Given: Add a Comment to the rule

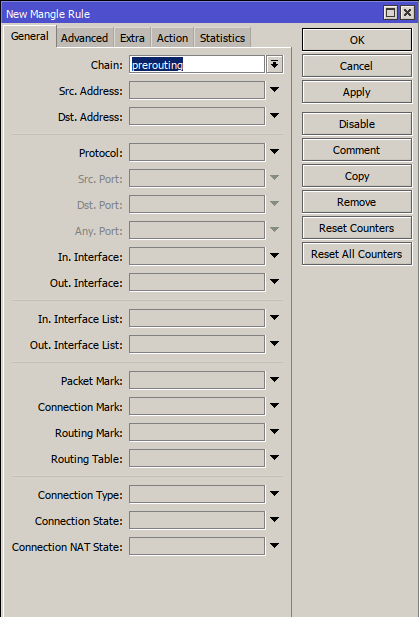Looking at the screenshot, I should [x=357, y=150].
